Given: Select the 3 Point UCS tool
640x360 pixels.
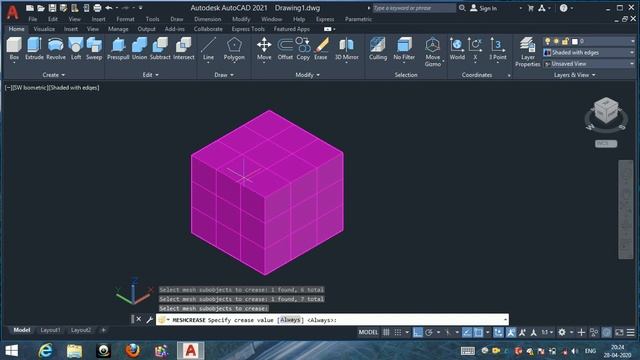Looking at the screenshot, I should pos(498,49).
